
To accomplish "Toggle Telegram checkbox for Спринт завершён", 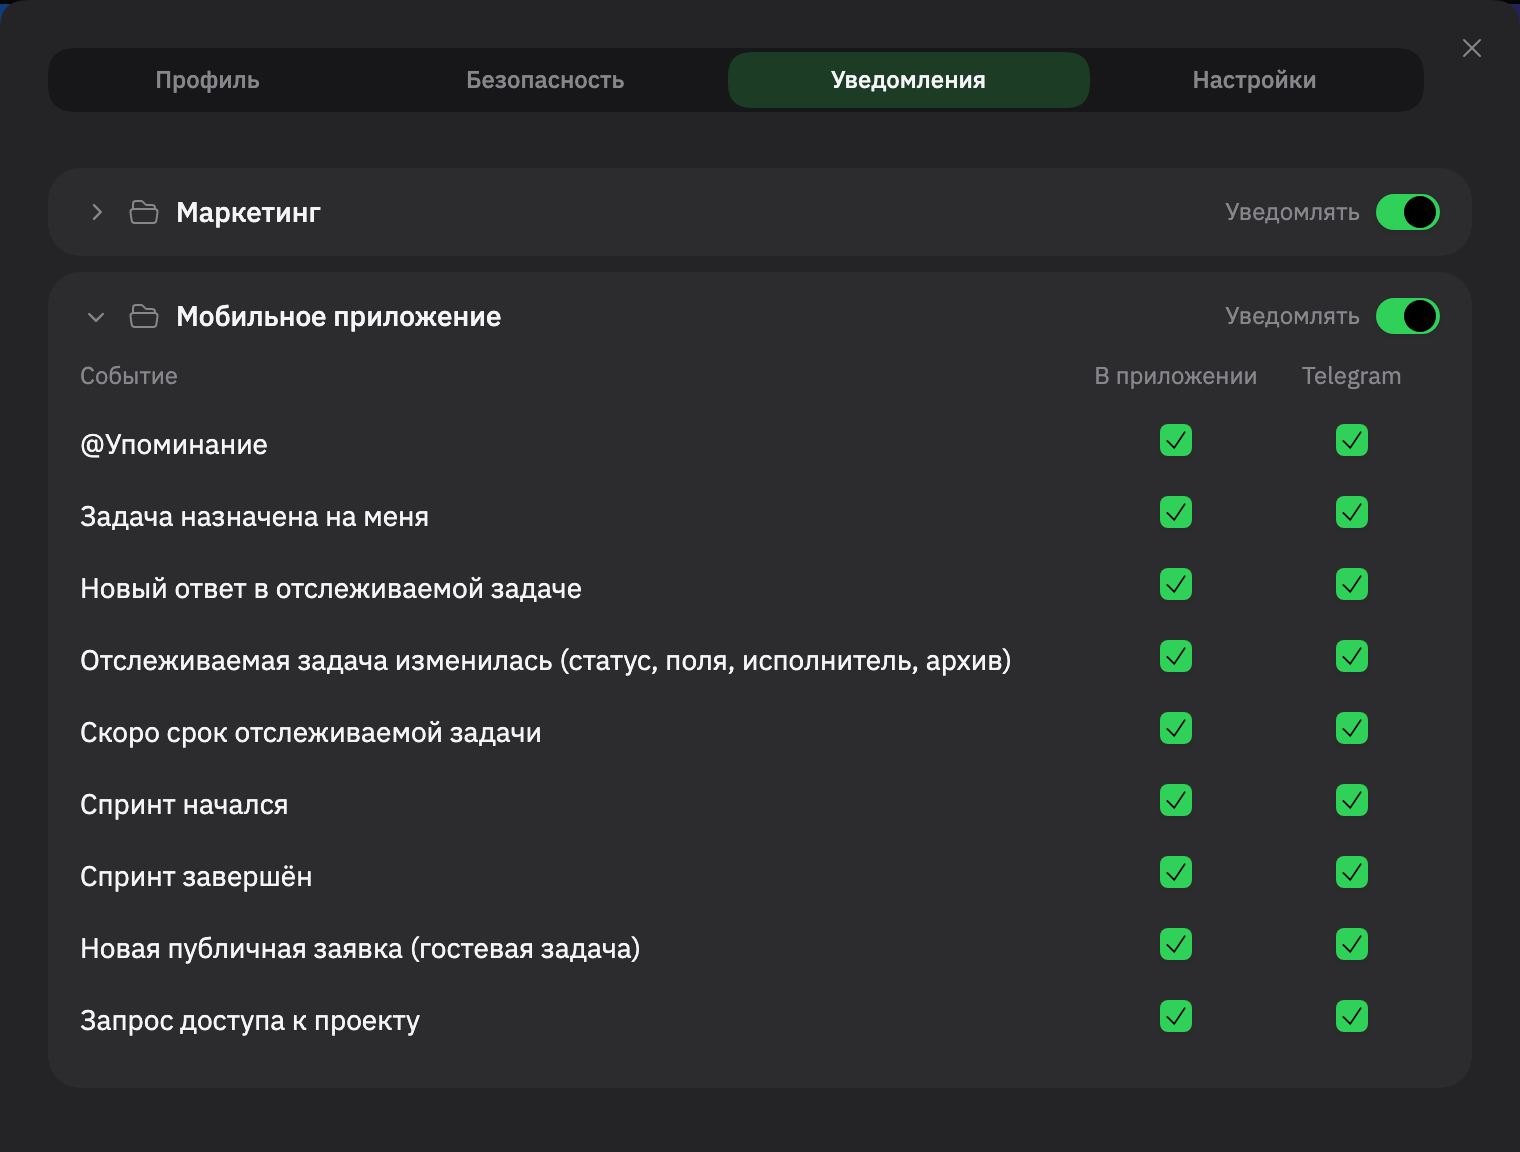I will [x=1352, y=872].
